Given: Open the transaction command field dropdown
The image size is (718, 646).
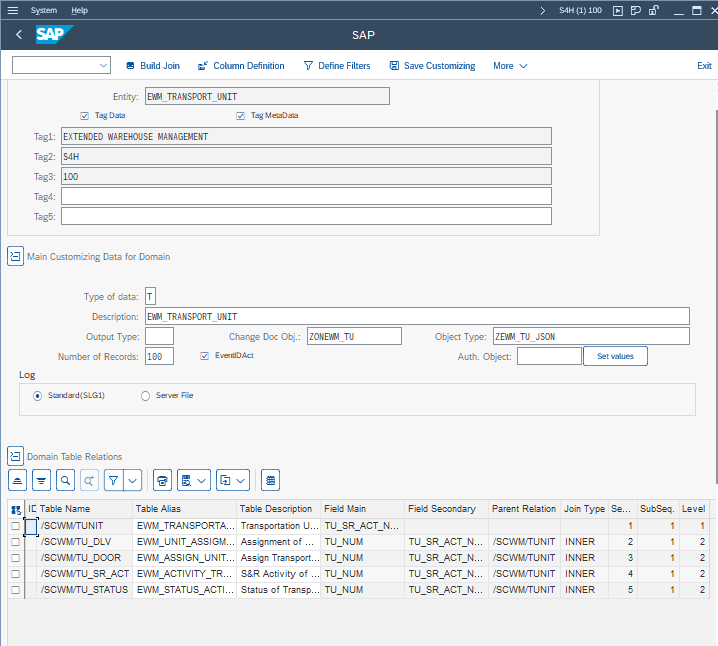Looking at the screenshot, I should tap(104, 66).
